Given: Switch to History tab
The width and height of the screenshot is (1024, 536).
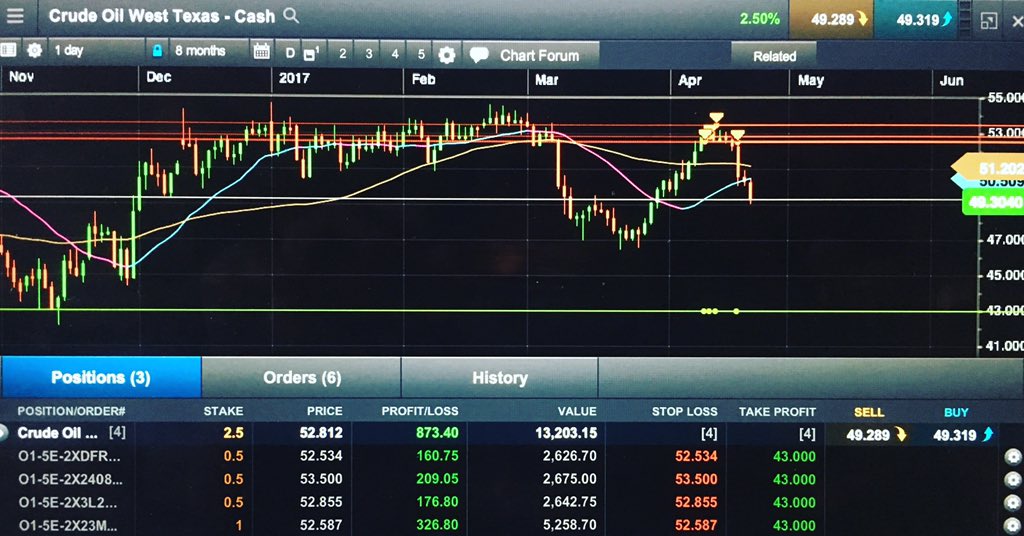Looking at the screenshot, I should (500, 378).
